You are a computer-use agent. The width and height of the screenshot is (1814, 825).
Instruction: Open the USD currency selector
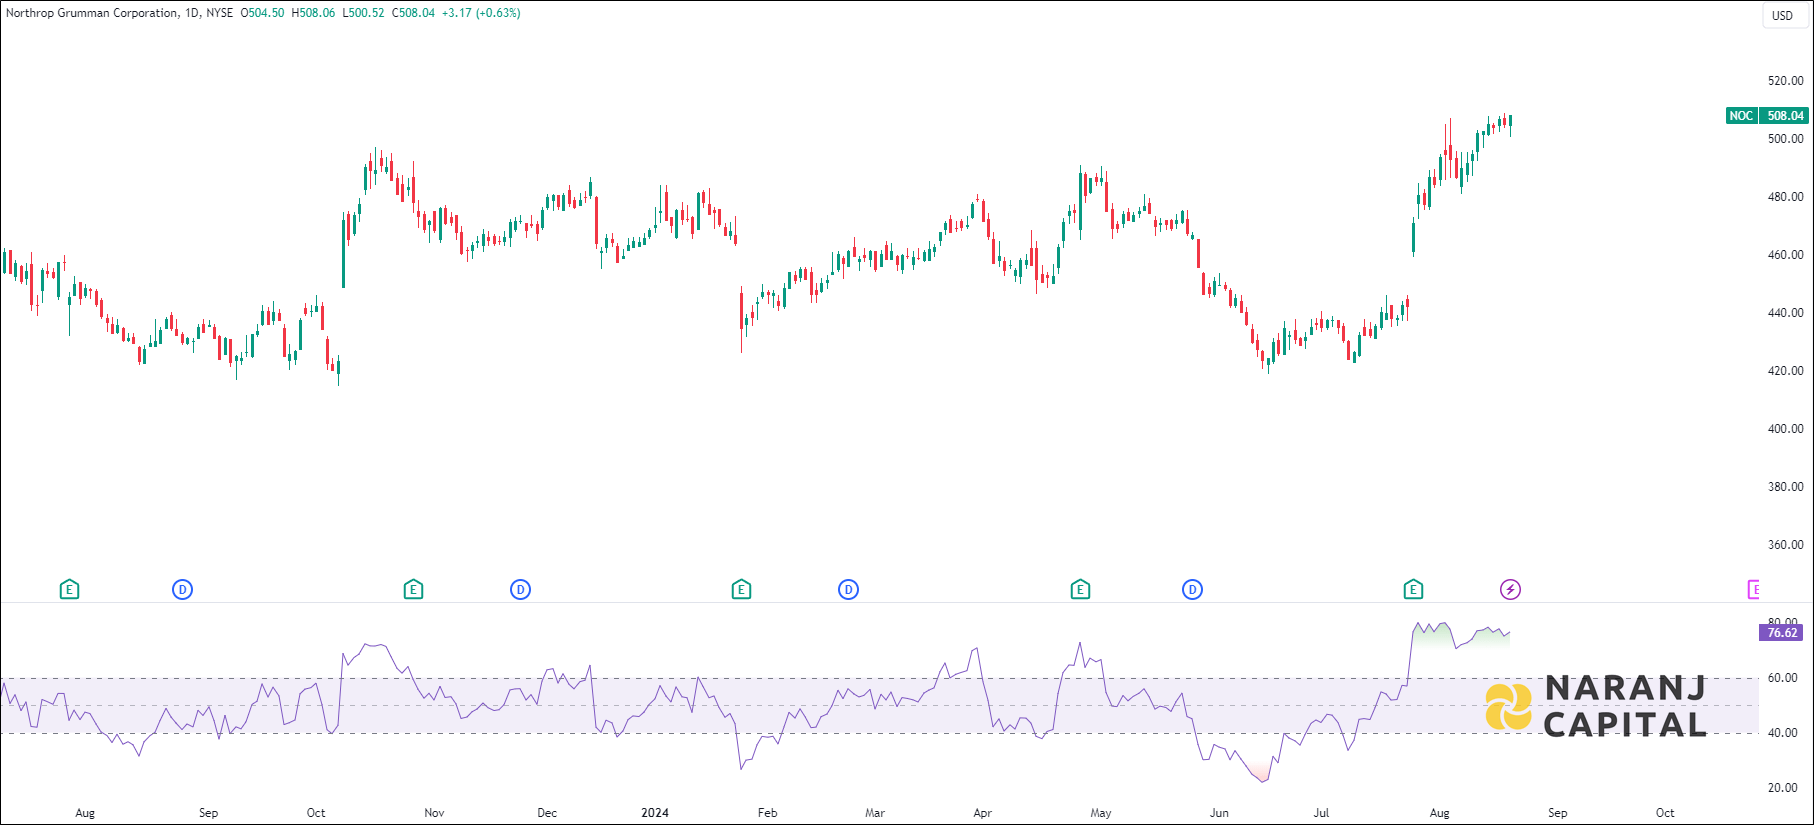pyautogui.click(x=1783, y=15)
